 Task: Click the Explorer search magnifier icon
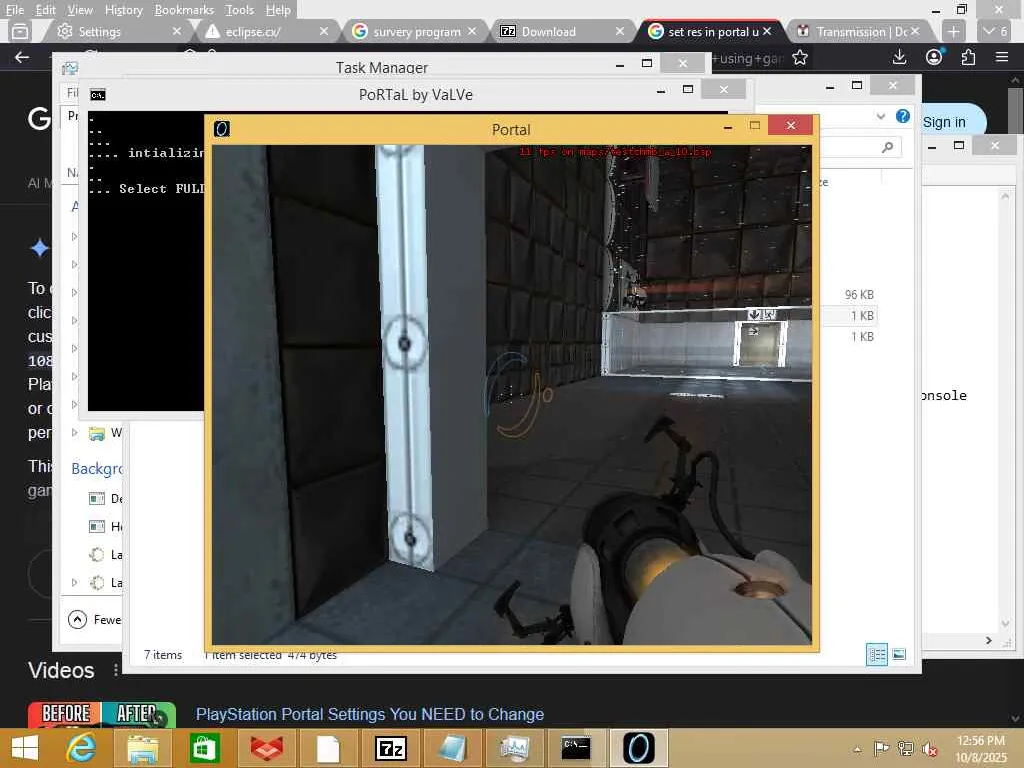point(888,147)
